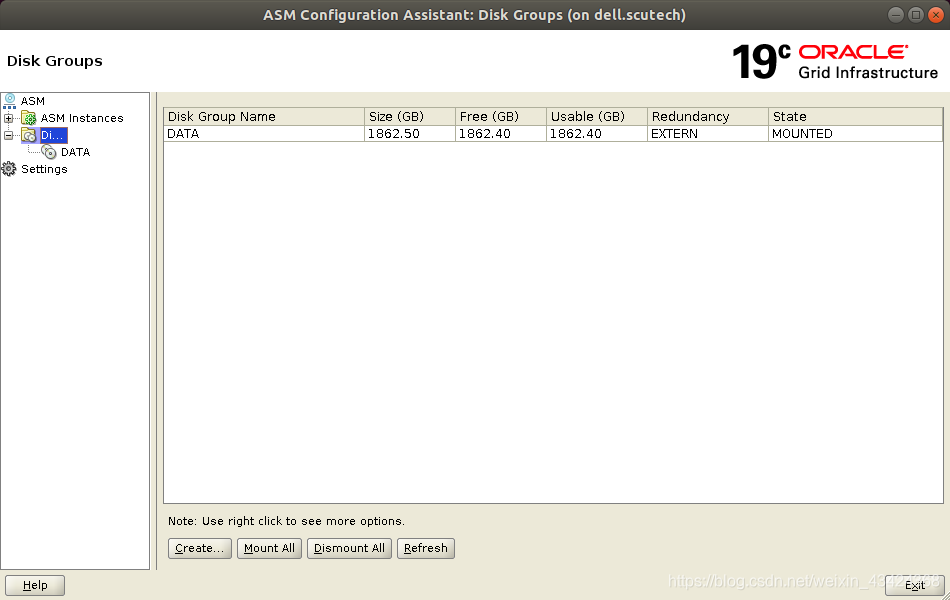Image resolution: width=950 pixels, height=600 pixels.
Task: Click the Settings gear icon
Action: point(9,169)
